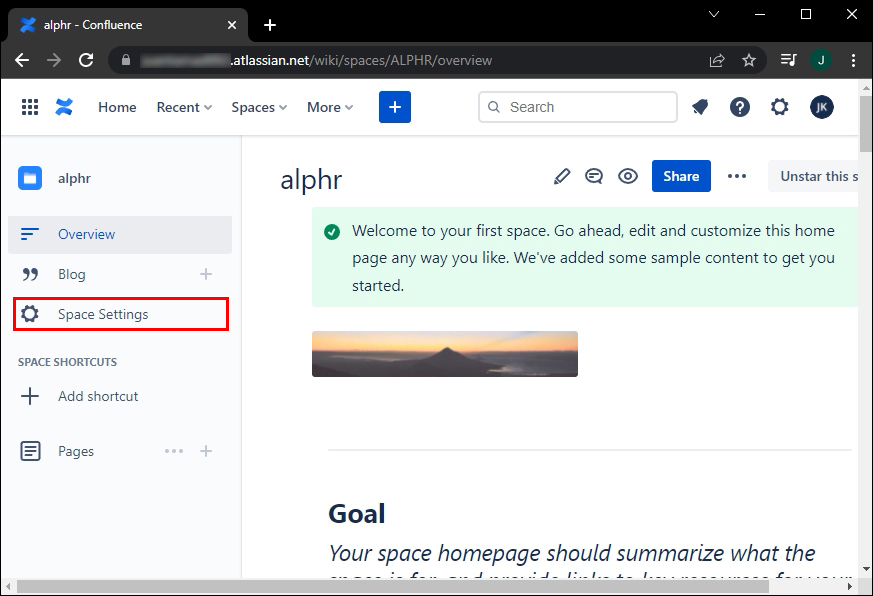
Task: Click the vertical scrollbar thumb
Action: click(866, 124)
